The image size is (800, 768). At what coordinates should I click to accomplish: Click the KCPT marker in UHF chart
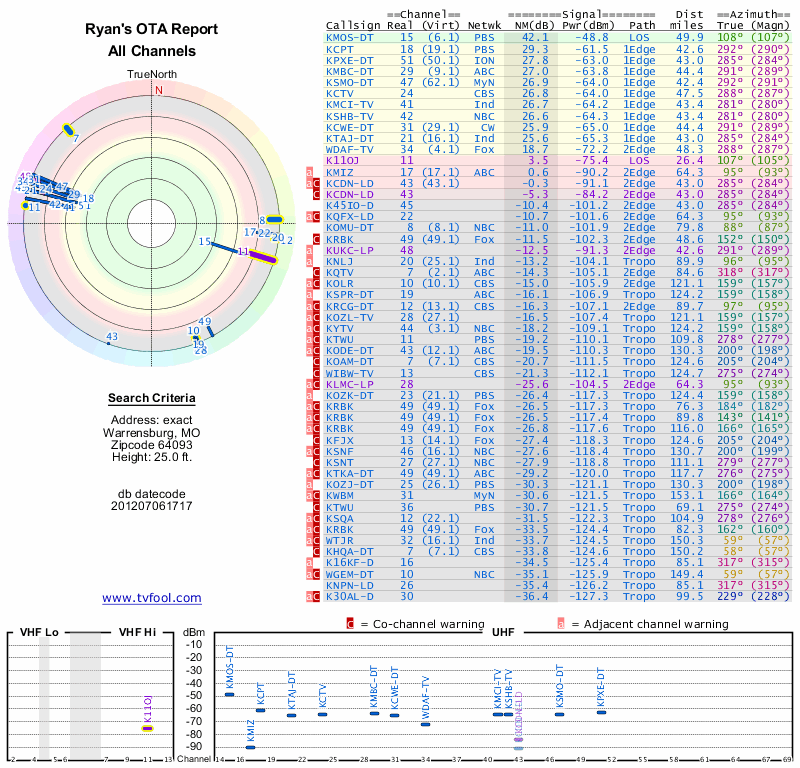coord(260,710)
